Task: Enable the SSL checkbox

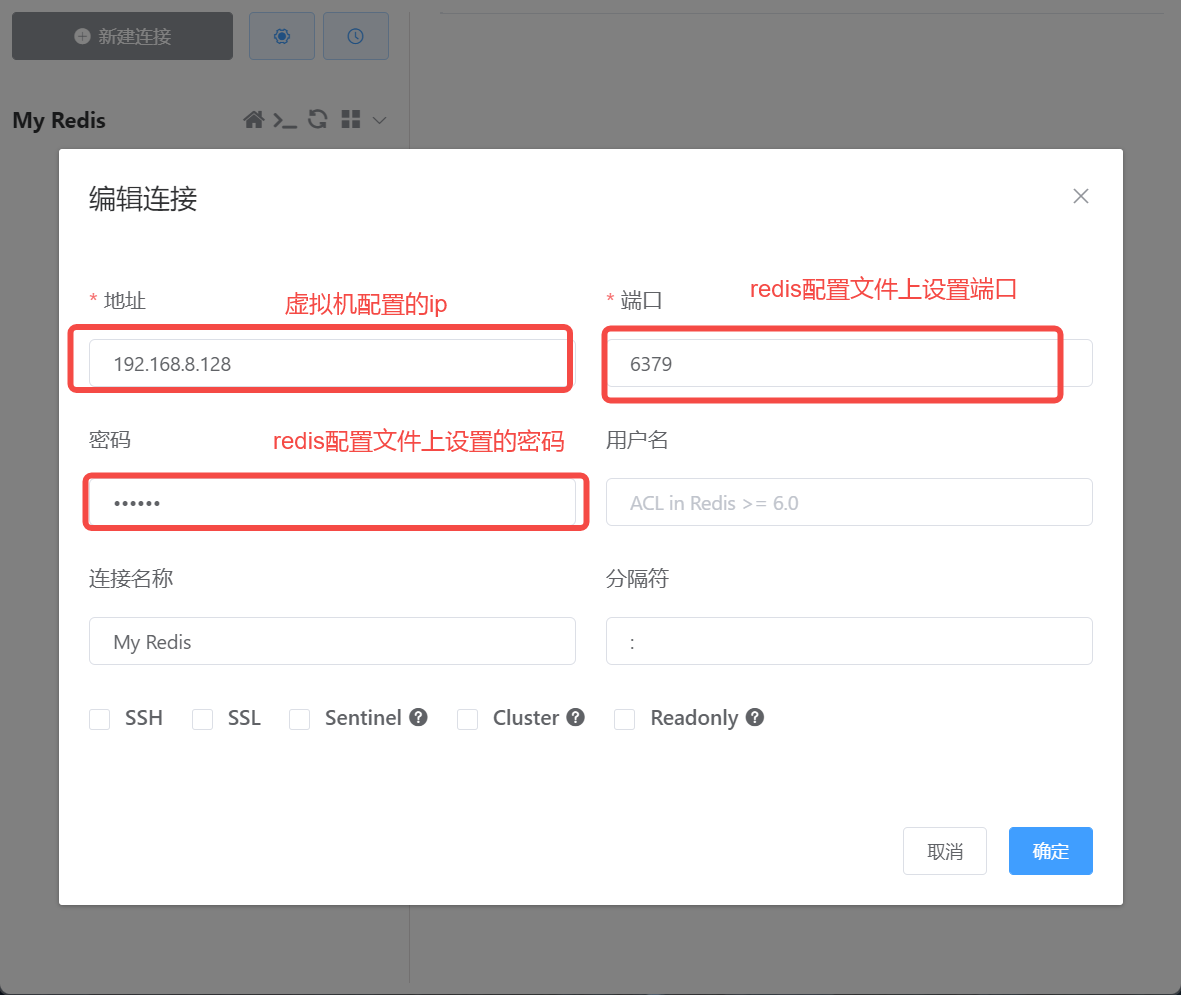Action: (x=203, y=719)
